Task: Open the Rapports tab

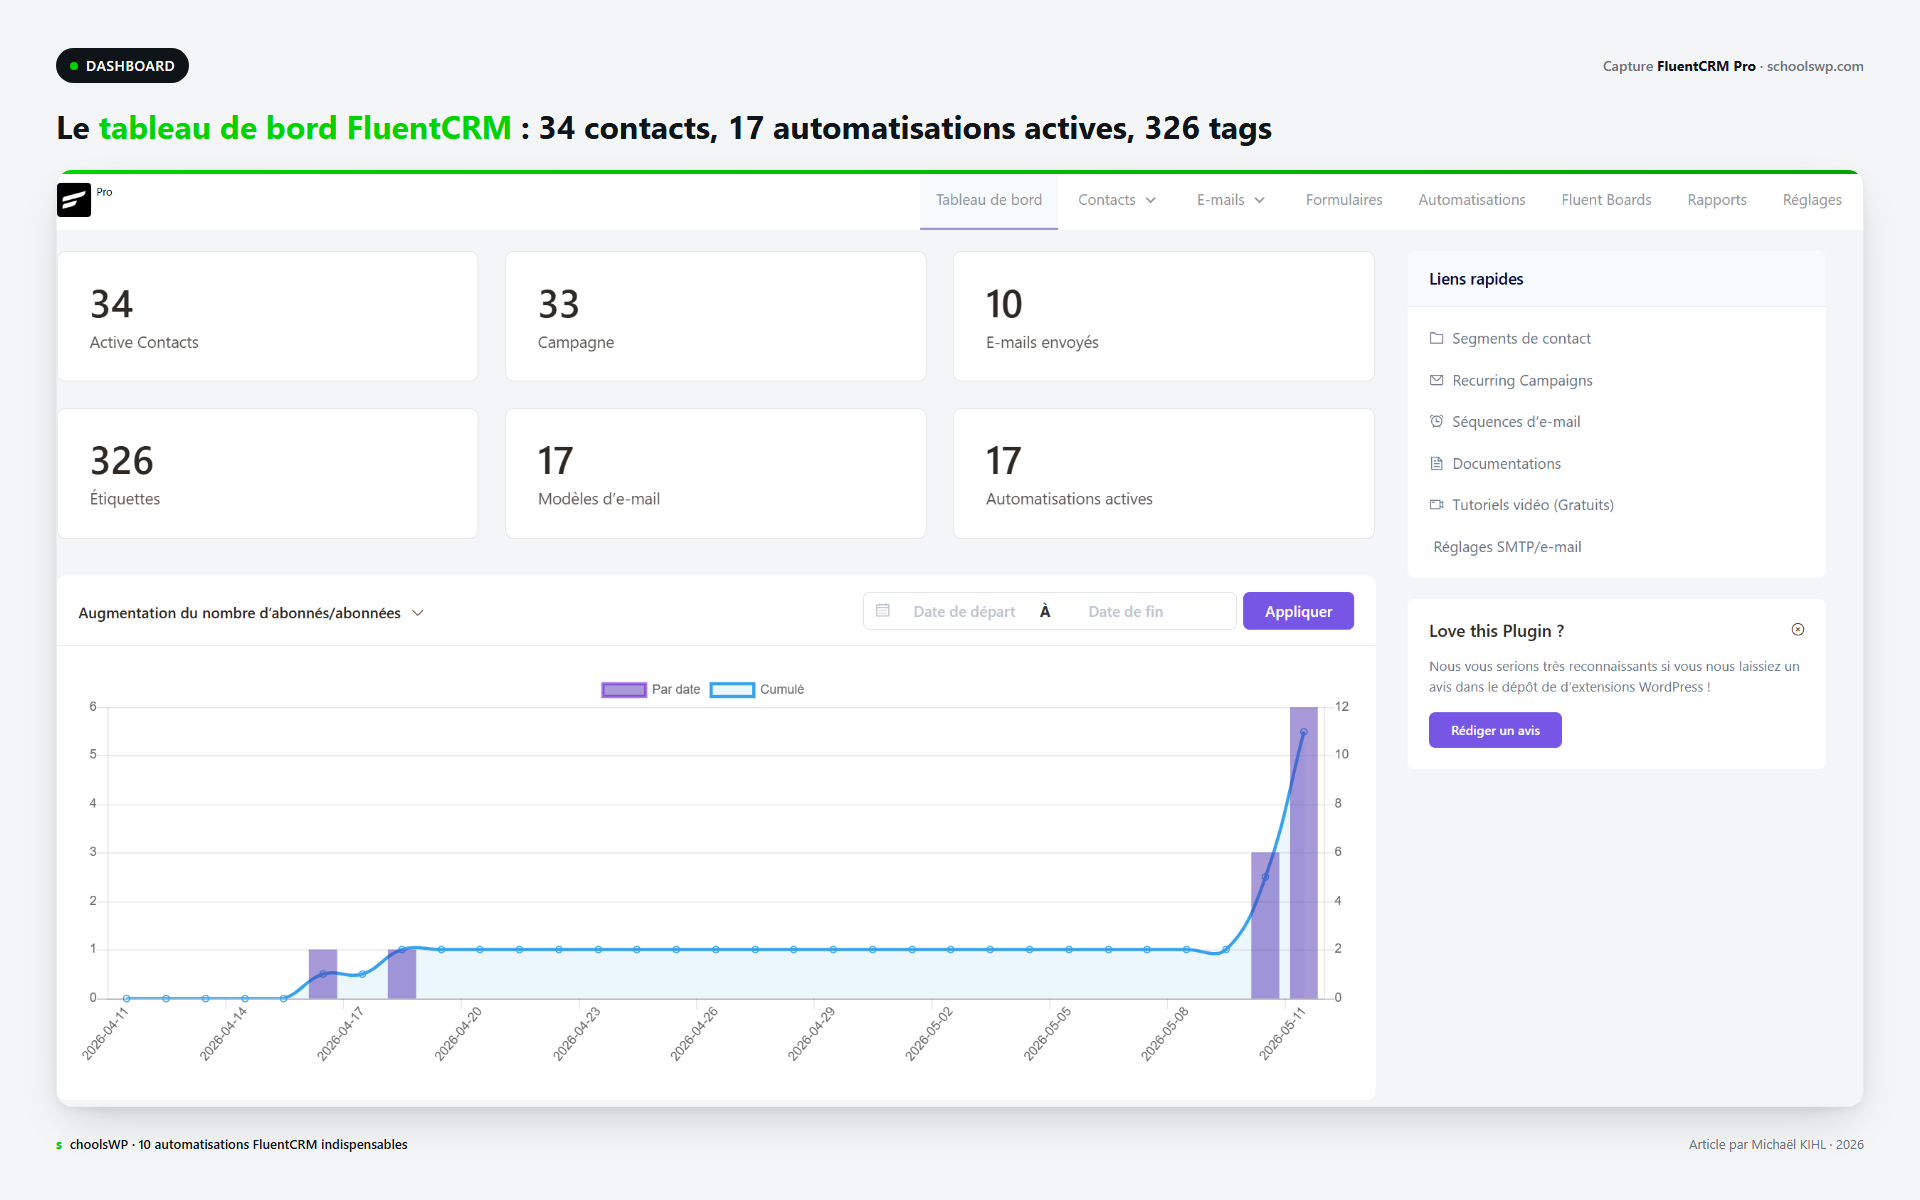Action: pyautogui.click(x=1717, y=200)
